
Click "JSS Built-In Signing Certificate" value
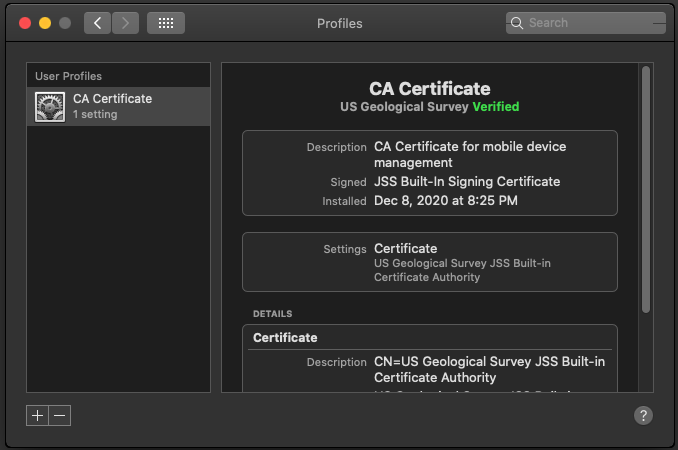467,182
